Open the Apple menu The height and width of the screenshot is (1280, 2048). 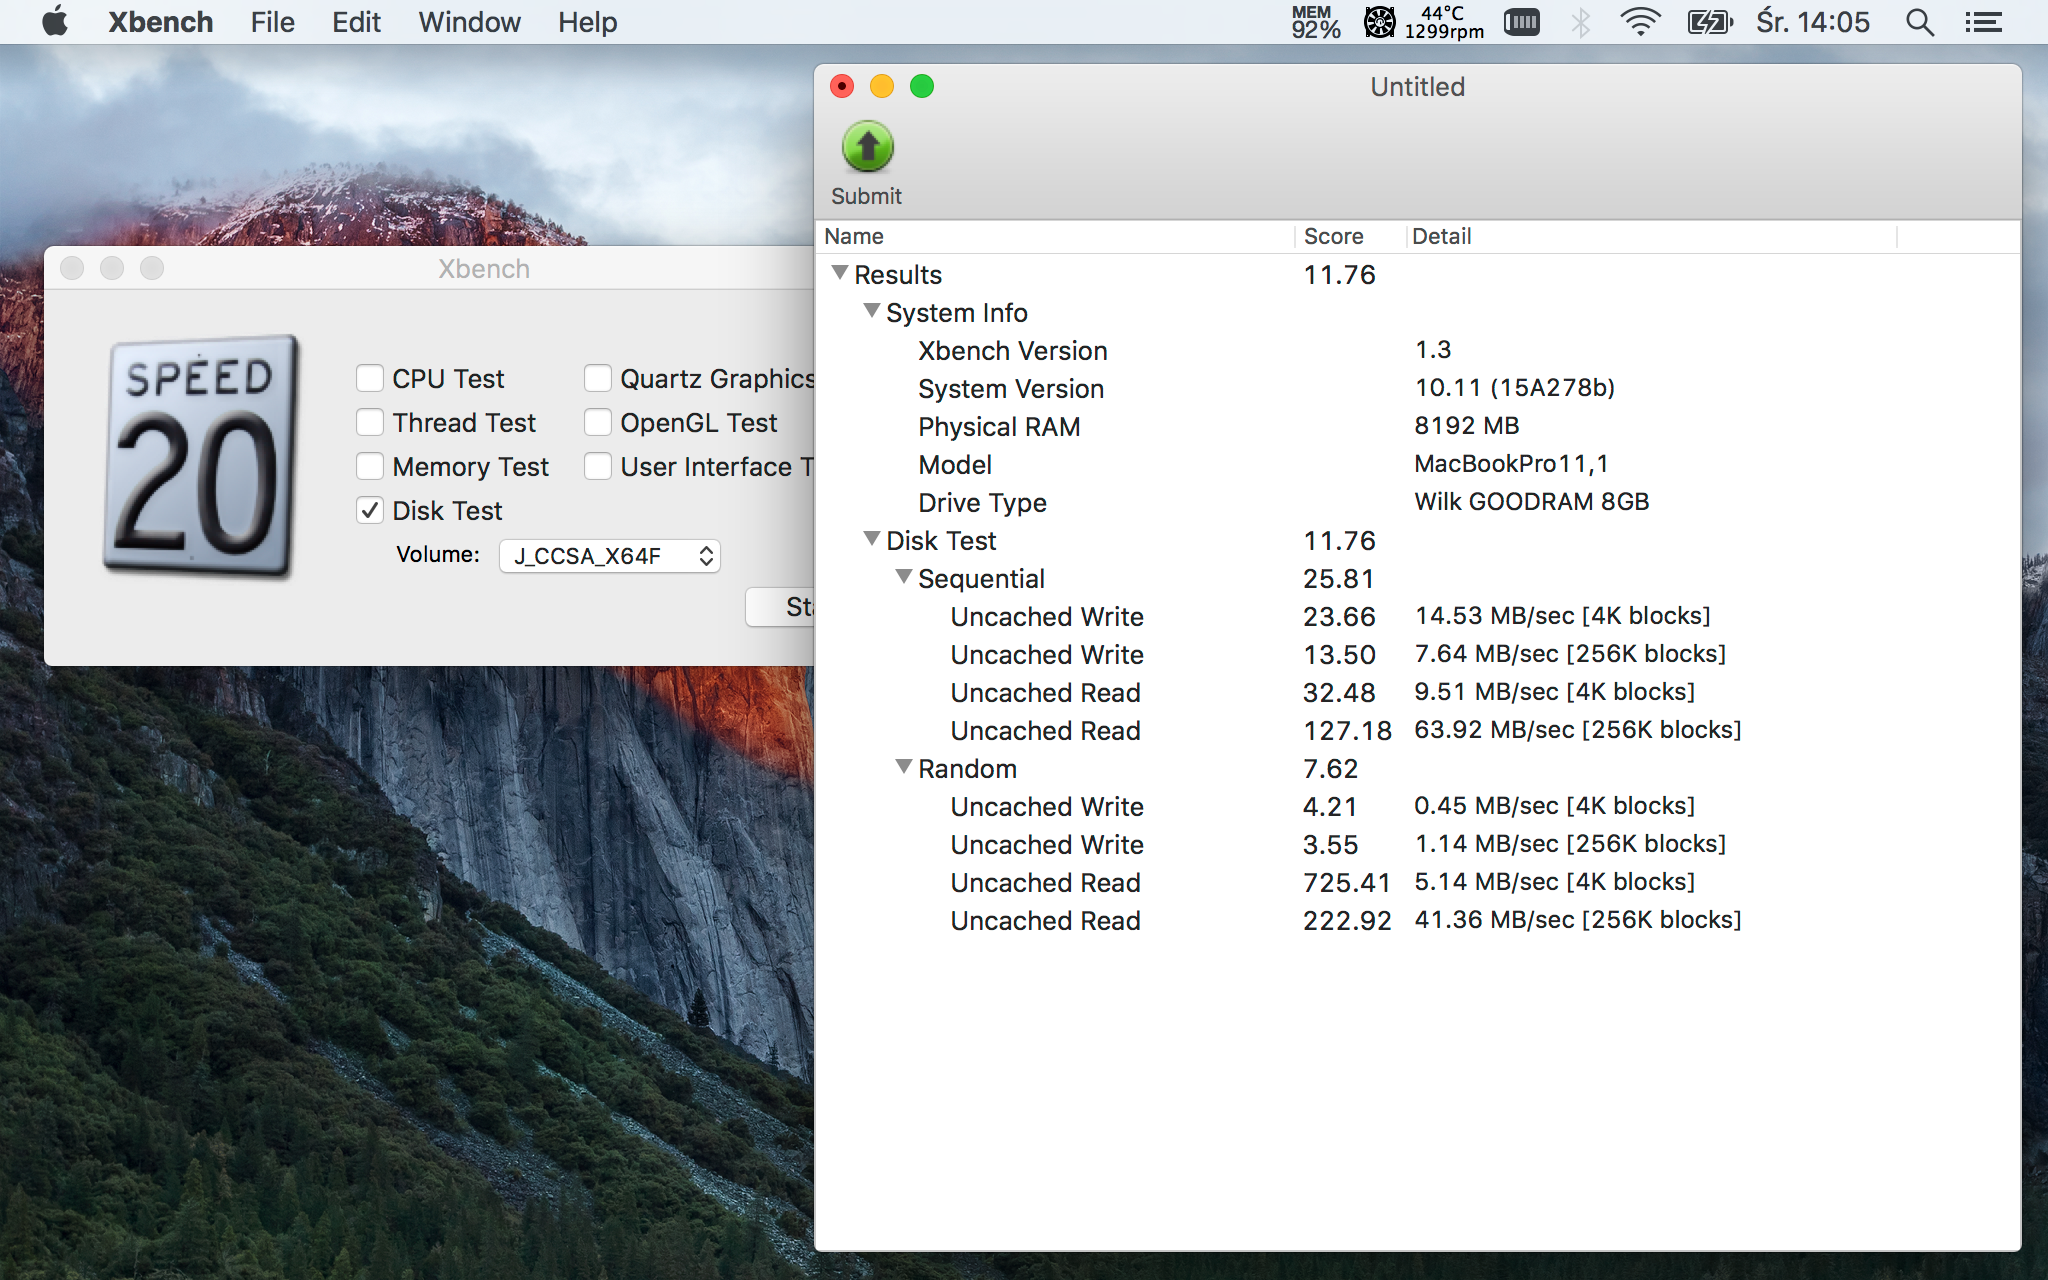[56, 22]
